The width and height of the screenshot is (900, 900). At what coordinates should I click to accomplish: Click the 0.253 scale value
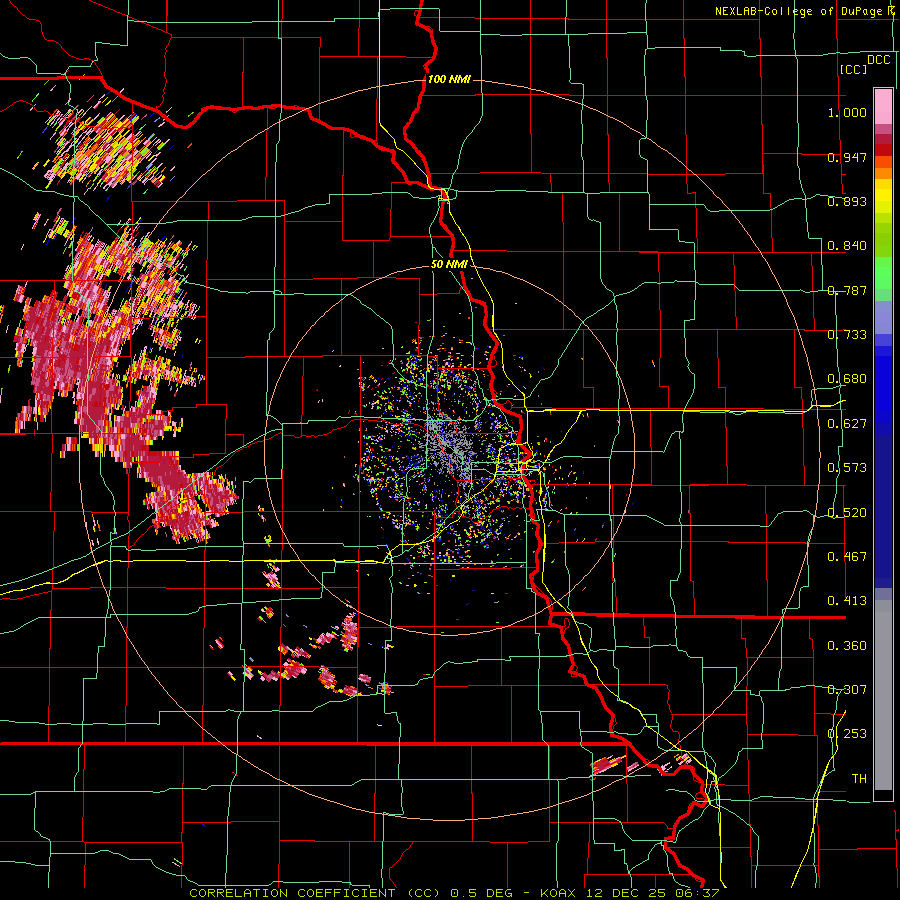[x=847, y=734]
